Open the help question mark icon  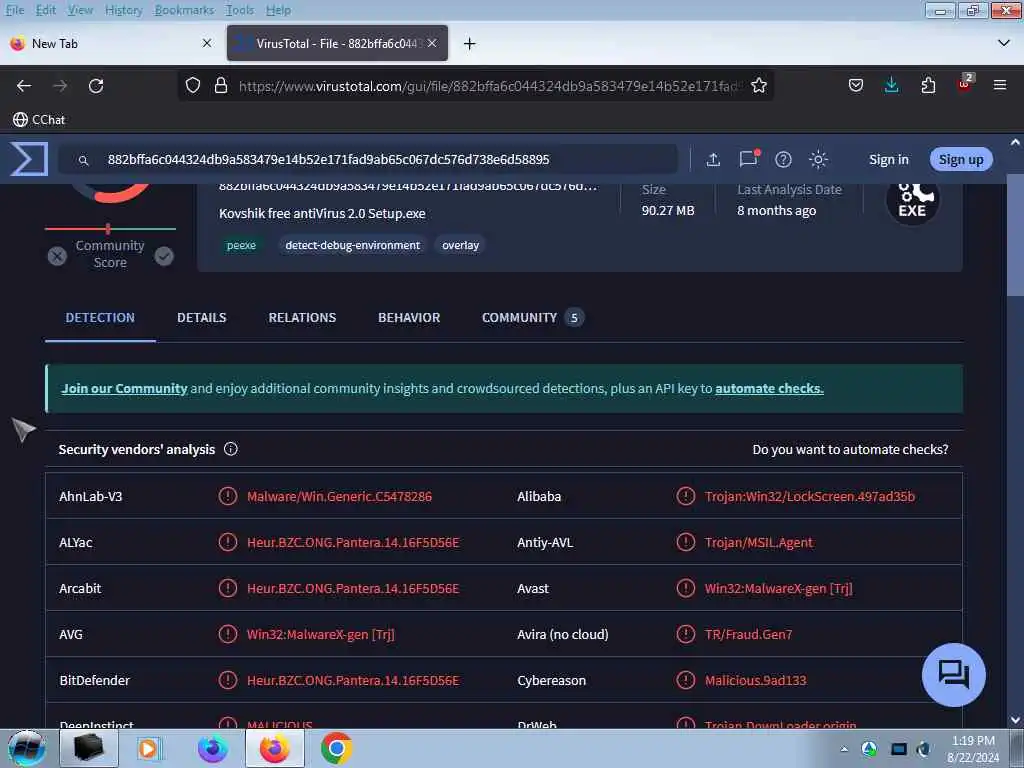[783, 159]
